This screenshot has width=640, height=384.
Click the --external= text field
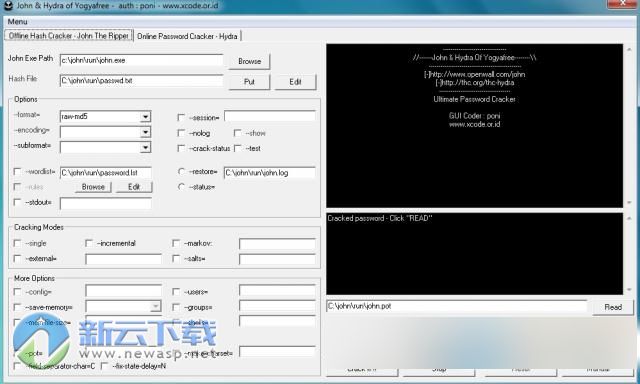point(123,259)
